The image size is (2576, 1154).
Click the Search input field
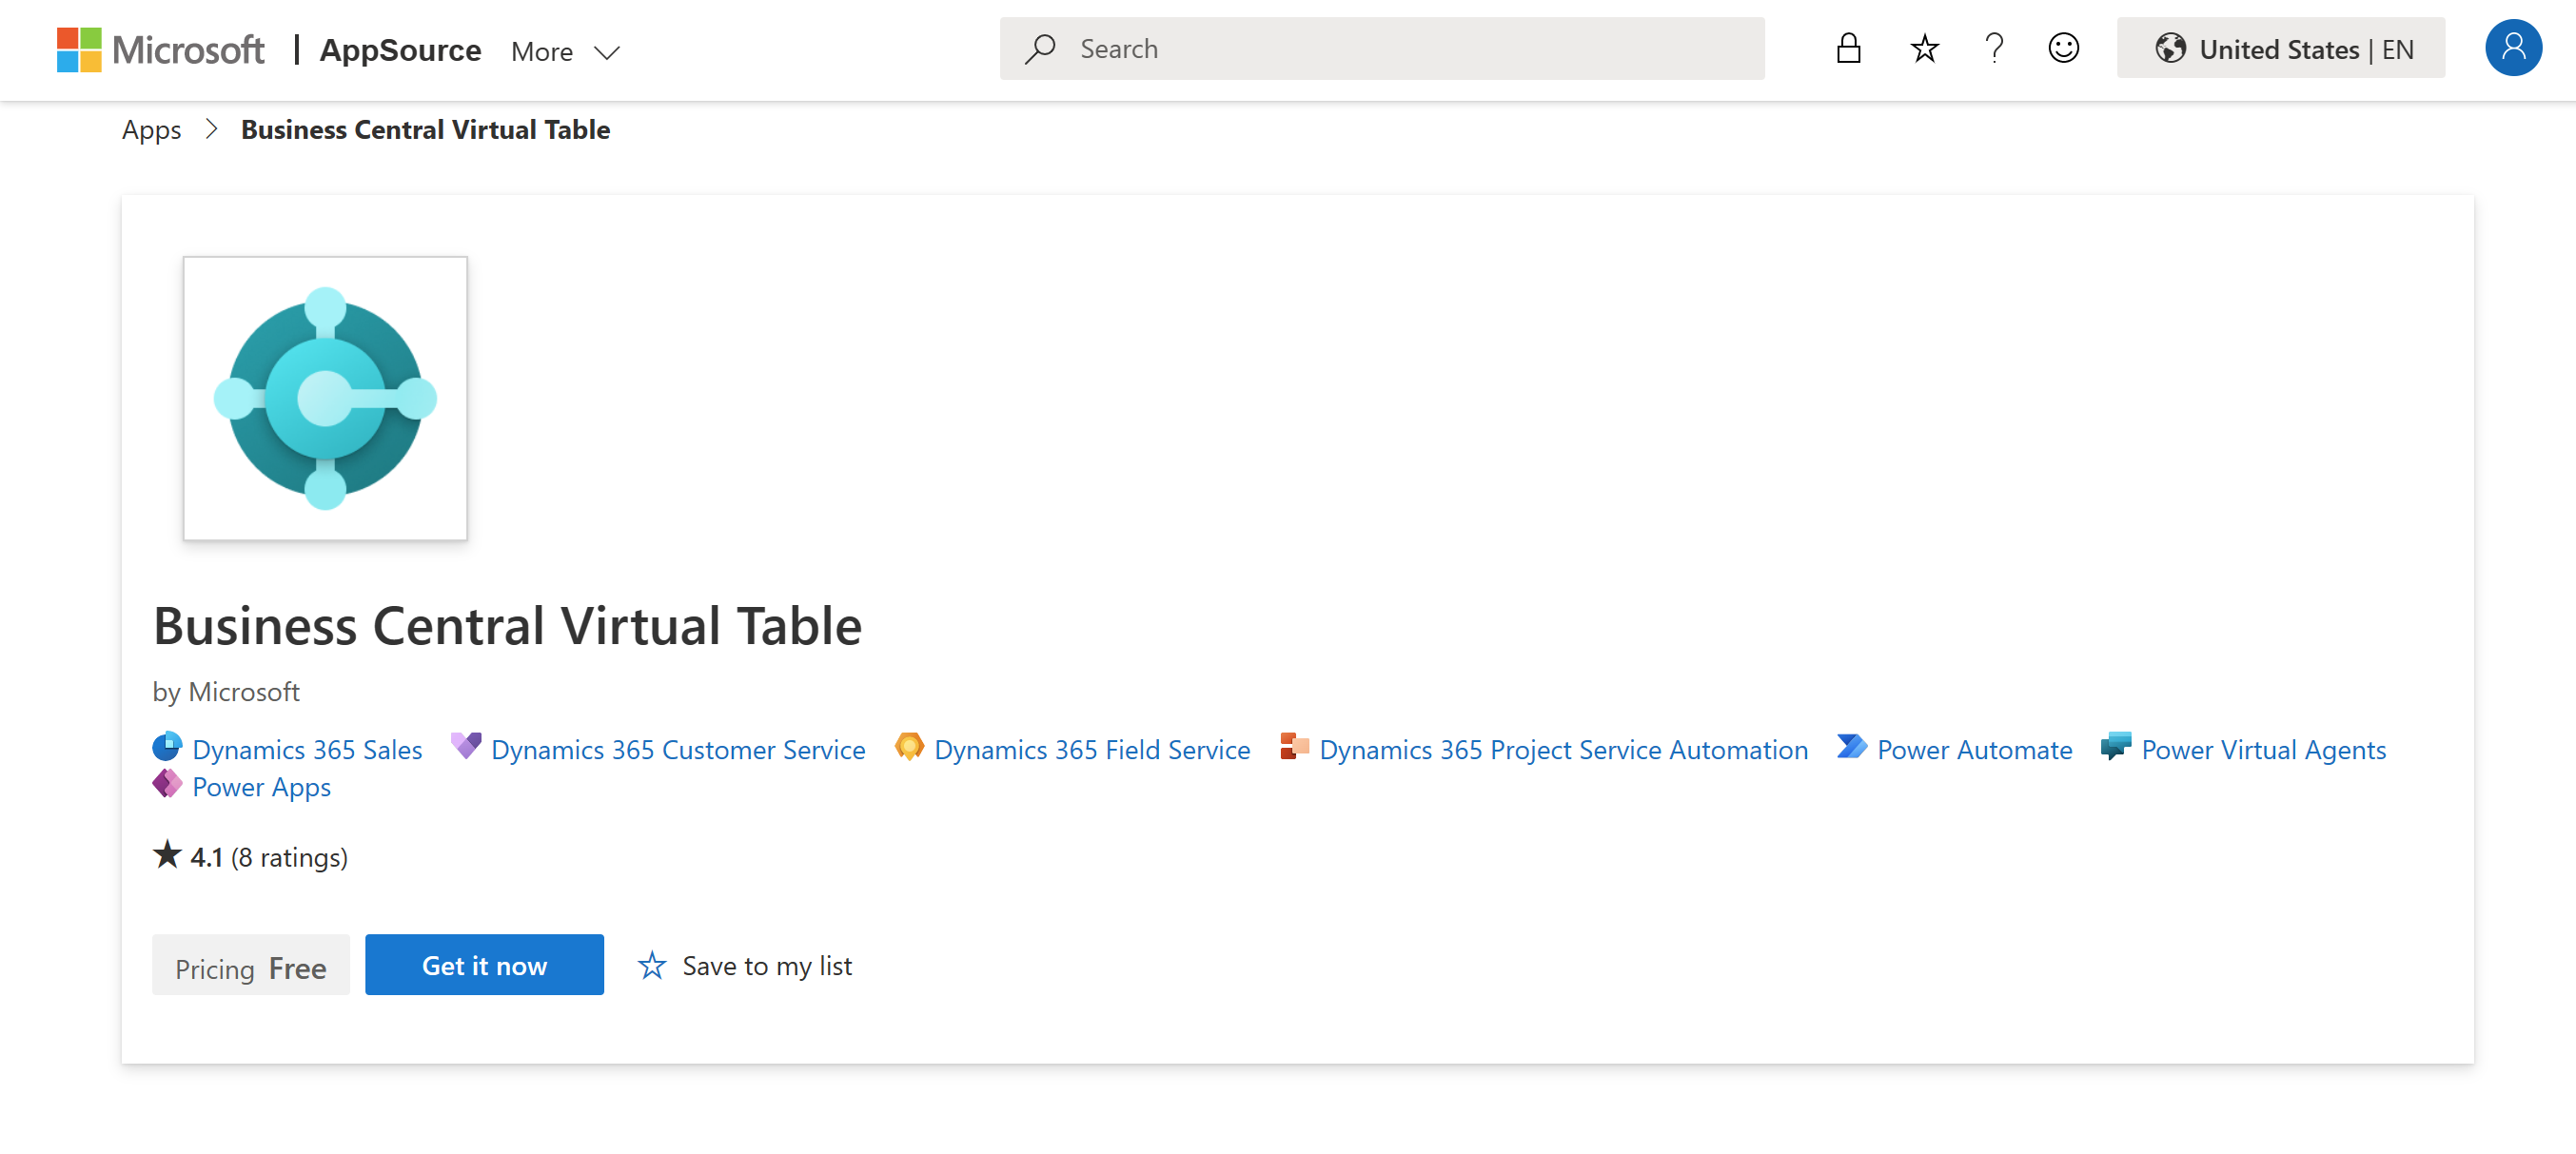coord(1385,48)
